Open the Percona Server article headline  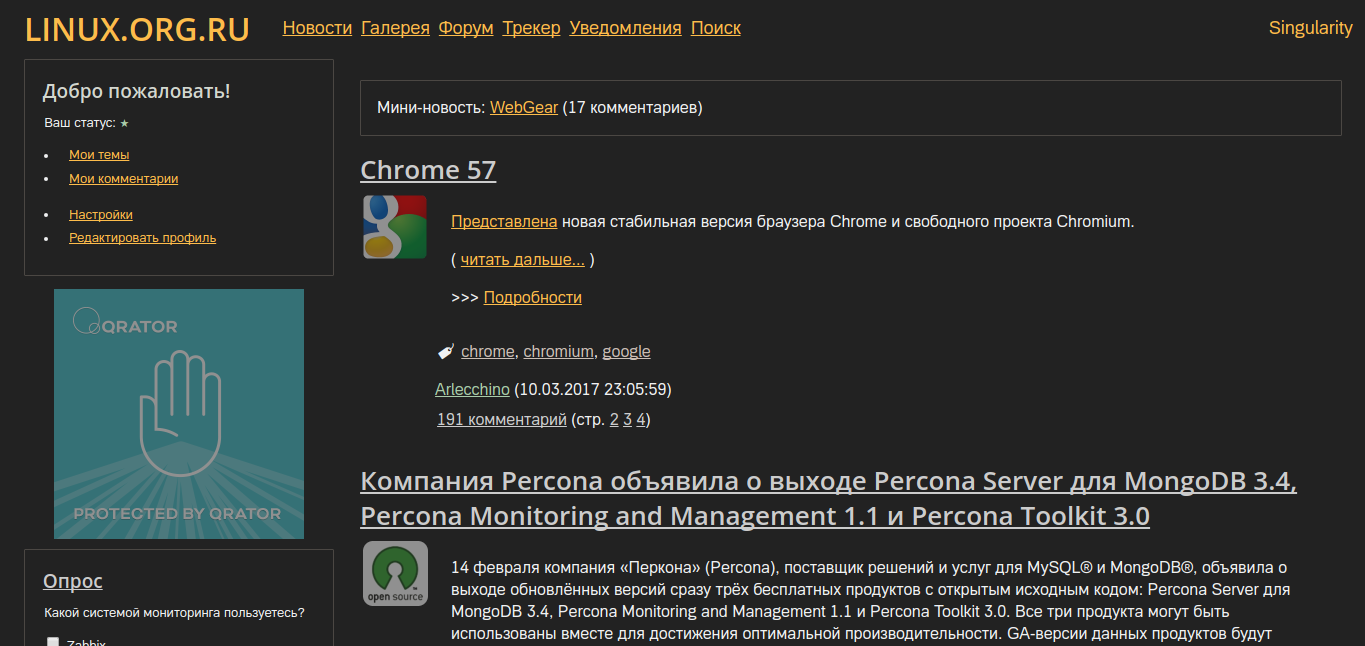coord(828,499)
